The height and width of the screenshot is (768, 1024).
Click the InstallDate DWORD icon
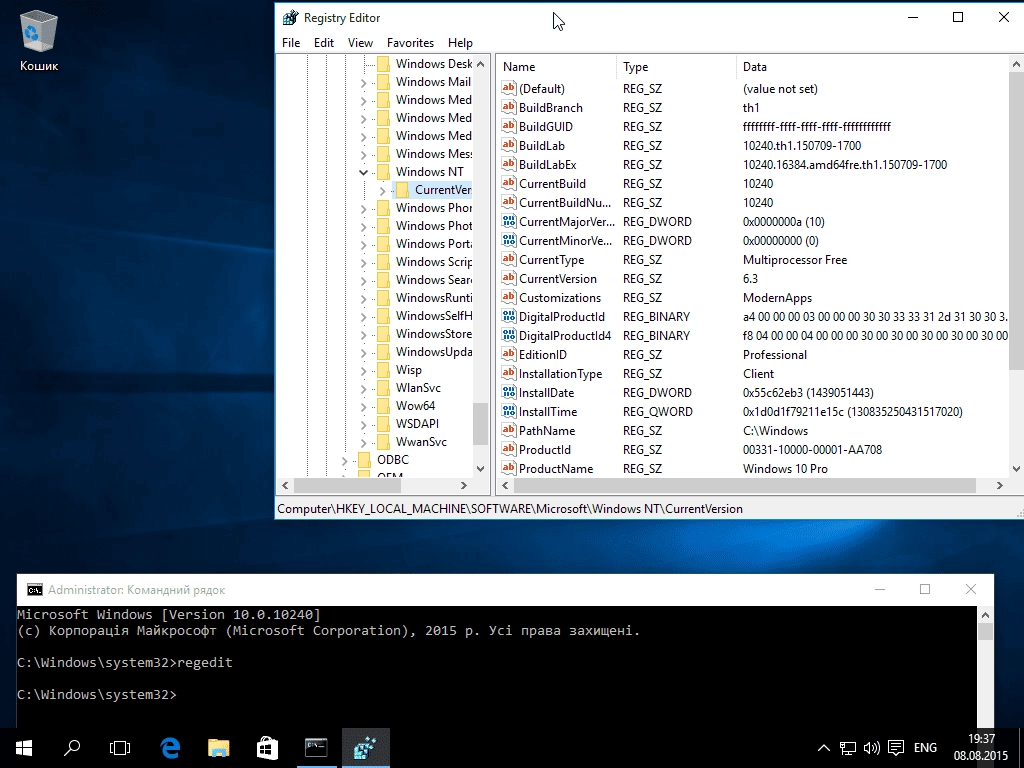[509, 392]
